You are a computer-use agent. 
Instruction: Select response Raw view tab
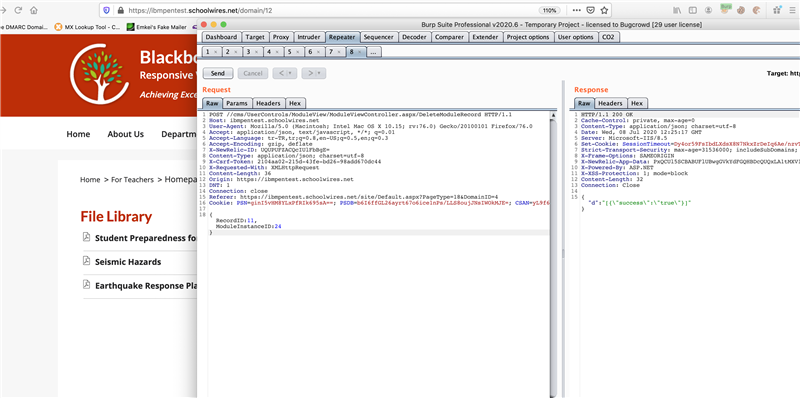point(585,103)
